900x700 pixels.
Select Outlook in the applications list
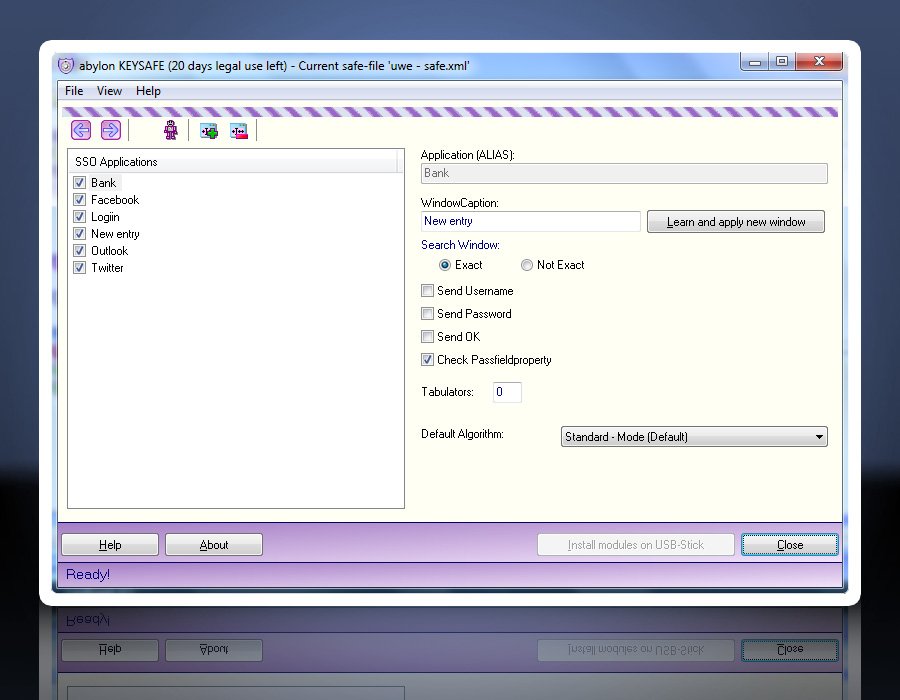(109, 251)
